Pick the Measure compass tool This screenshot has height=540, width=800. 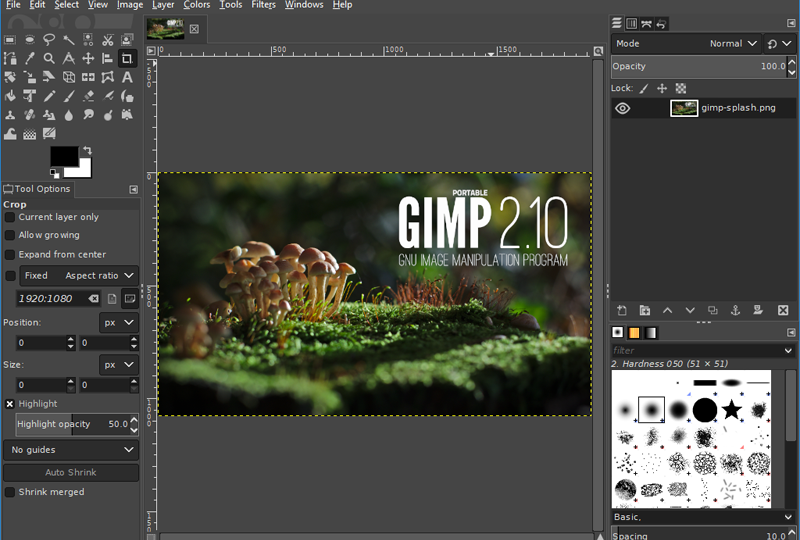(68, 58)
